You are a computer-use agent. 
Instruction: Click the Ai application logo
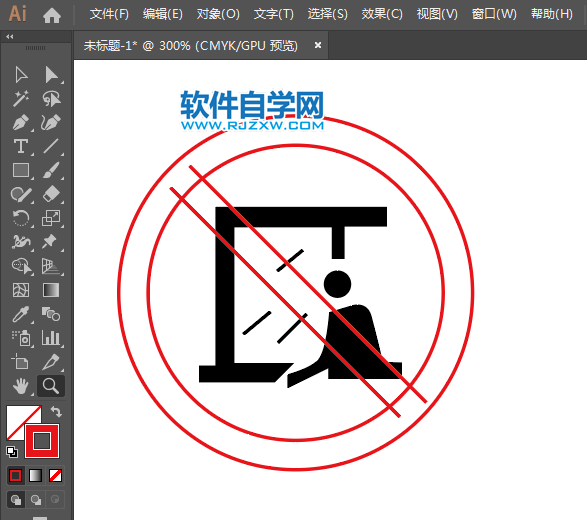pyautogui.click(x=18, y=14)
